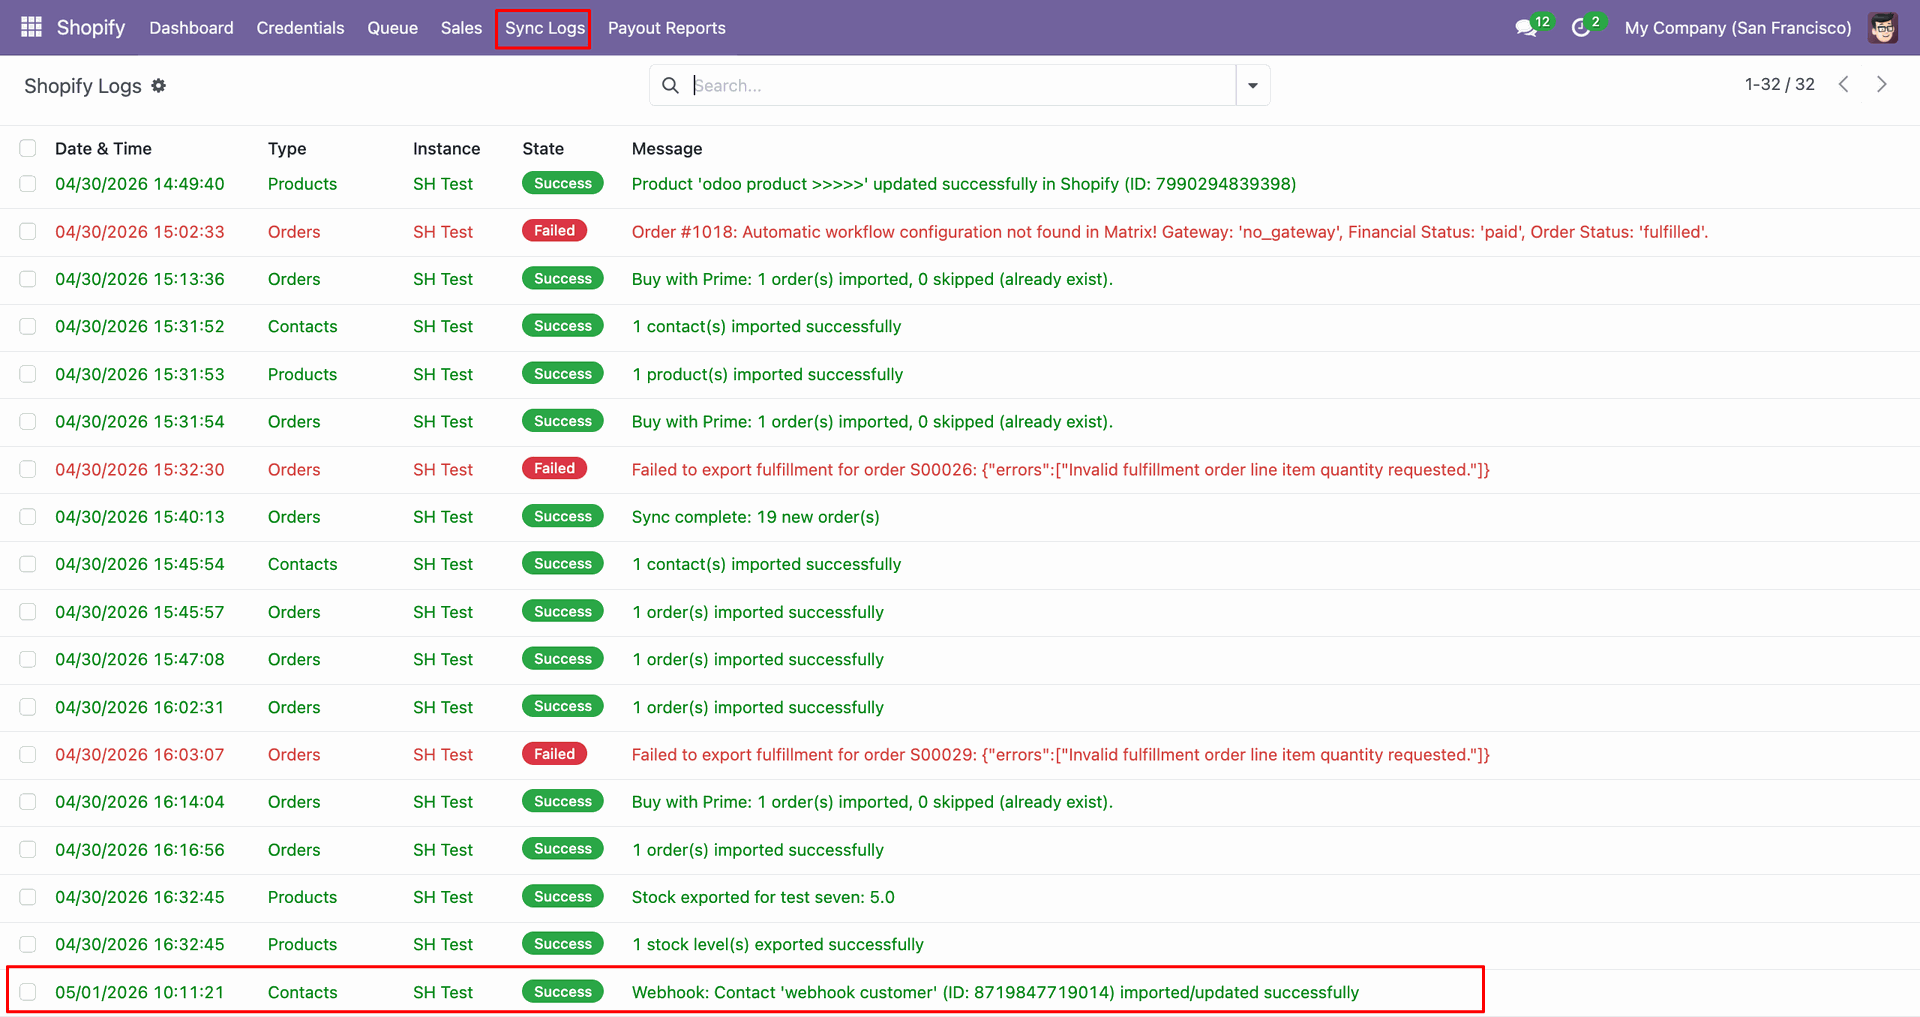Open the company switcher My Company (San Francisco)
The width and height of the screenshot is (1920, 1017).
[1738, 28]
